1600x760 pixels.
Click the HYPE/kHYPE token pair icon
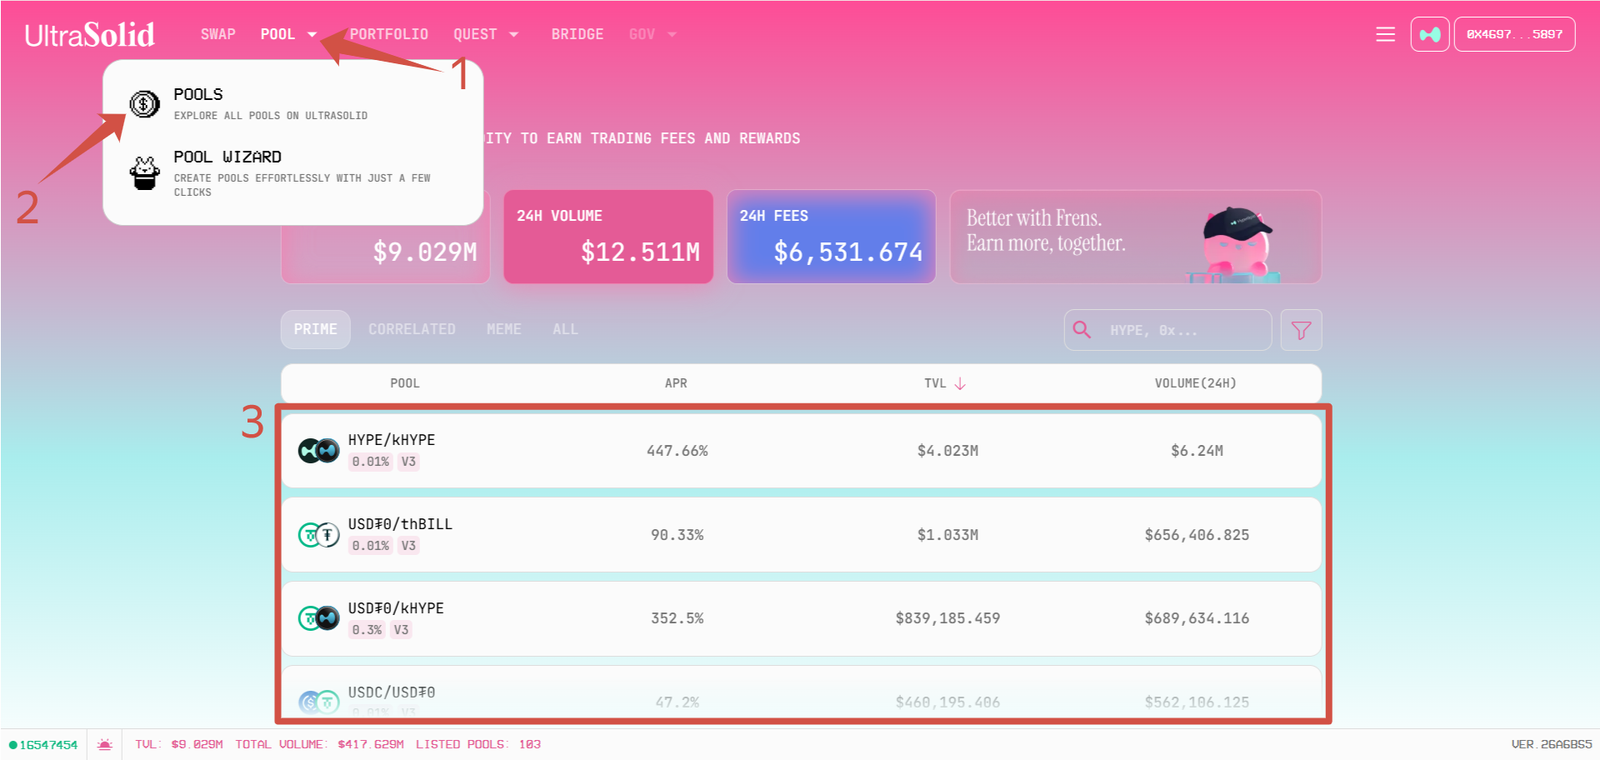[318, 451]
